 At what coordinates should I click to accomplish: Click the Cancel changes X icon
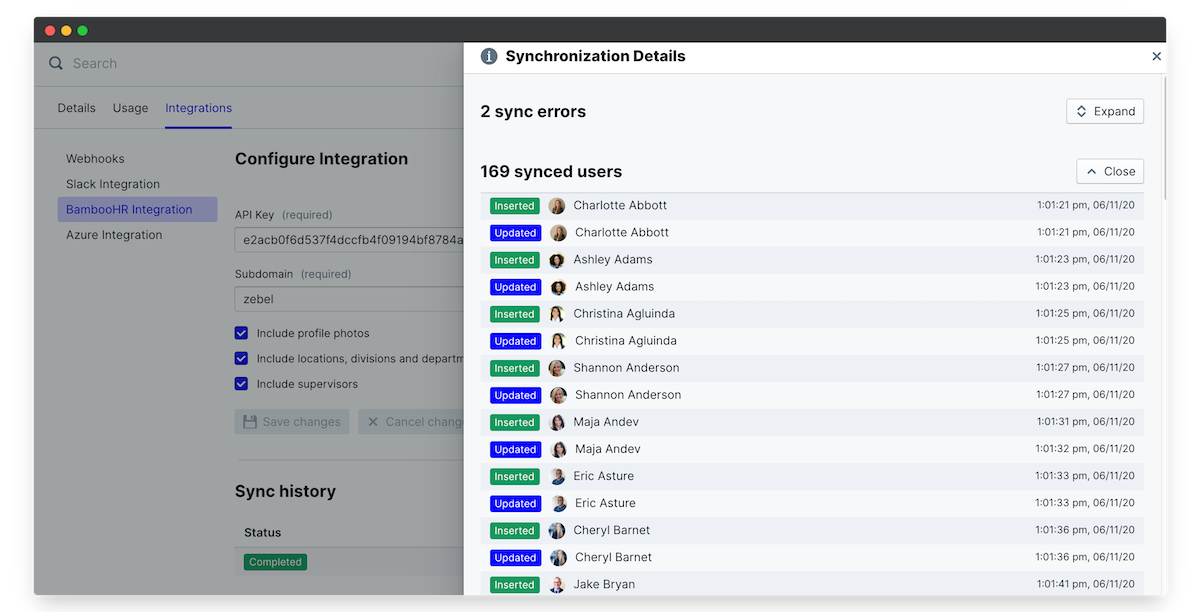373,422
